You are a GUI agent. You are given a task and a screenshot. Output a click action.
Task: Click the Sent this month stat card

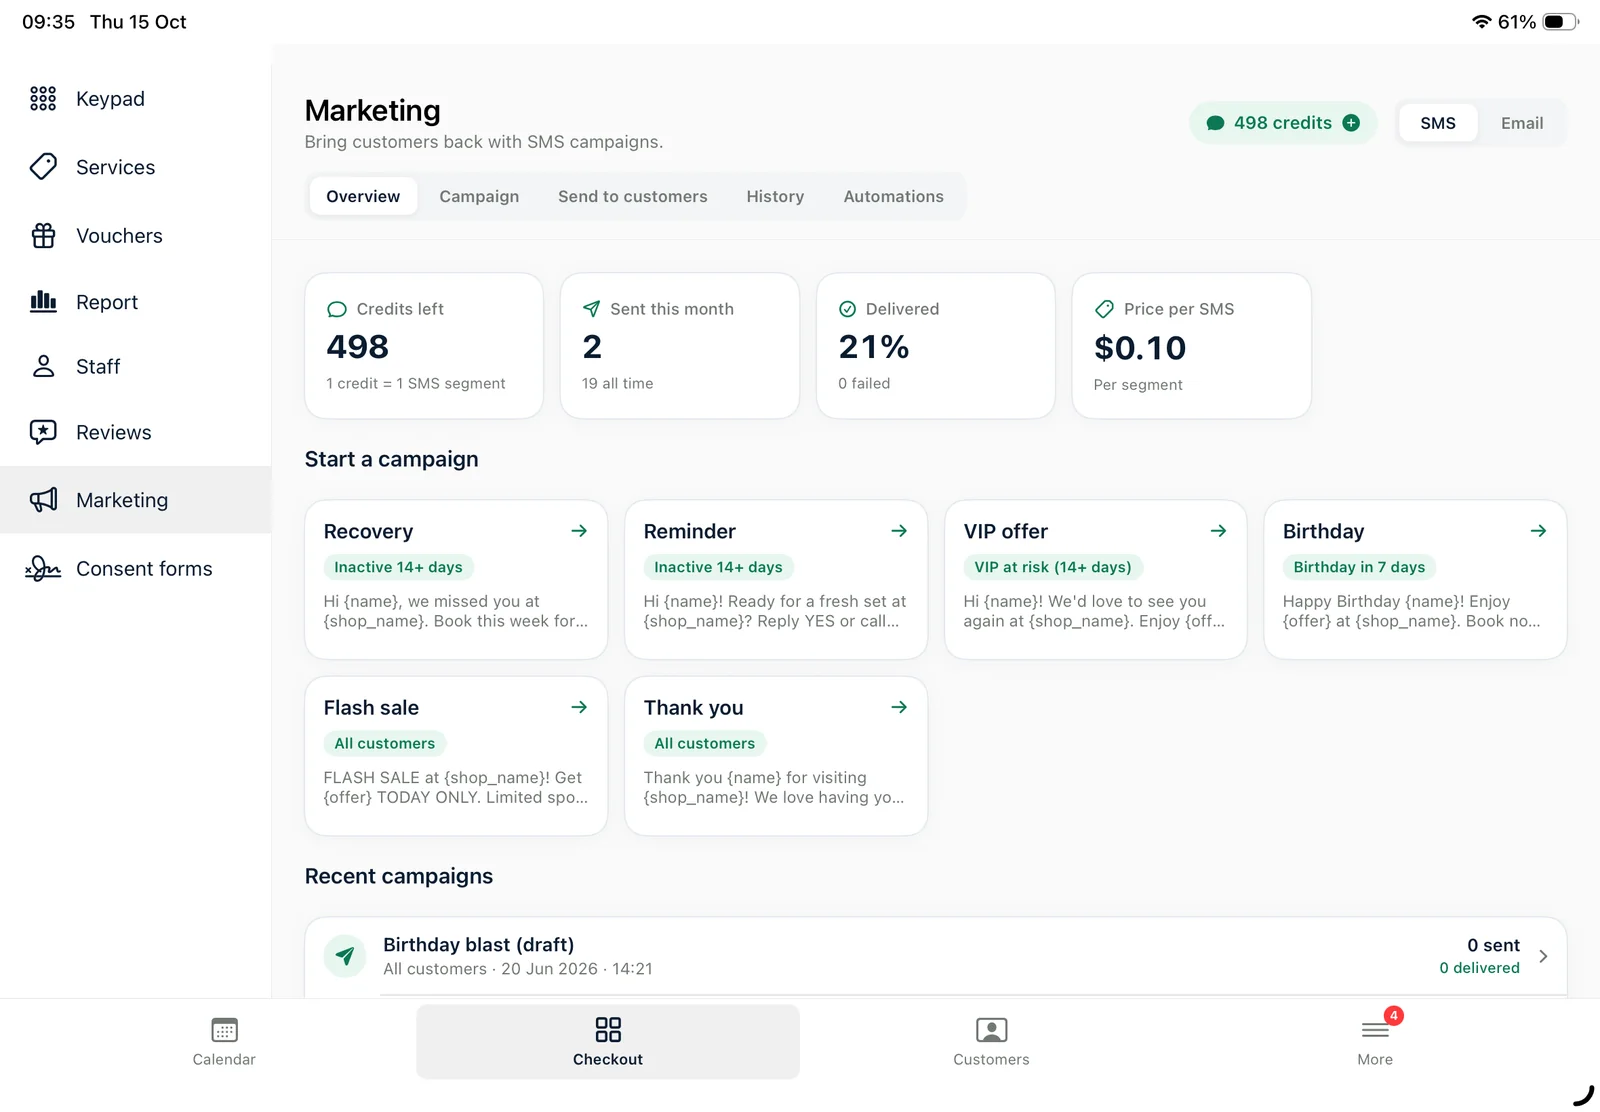pyautogui.click(x=680, y=346)
